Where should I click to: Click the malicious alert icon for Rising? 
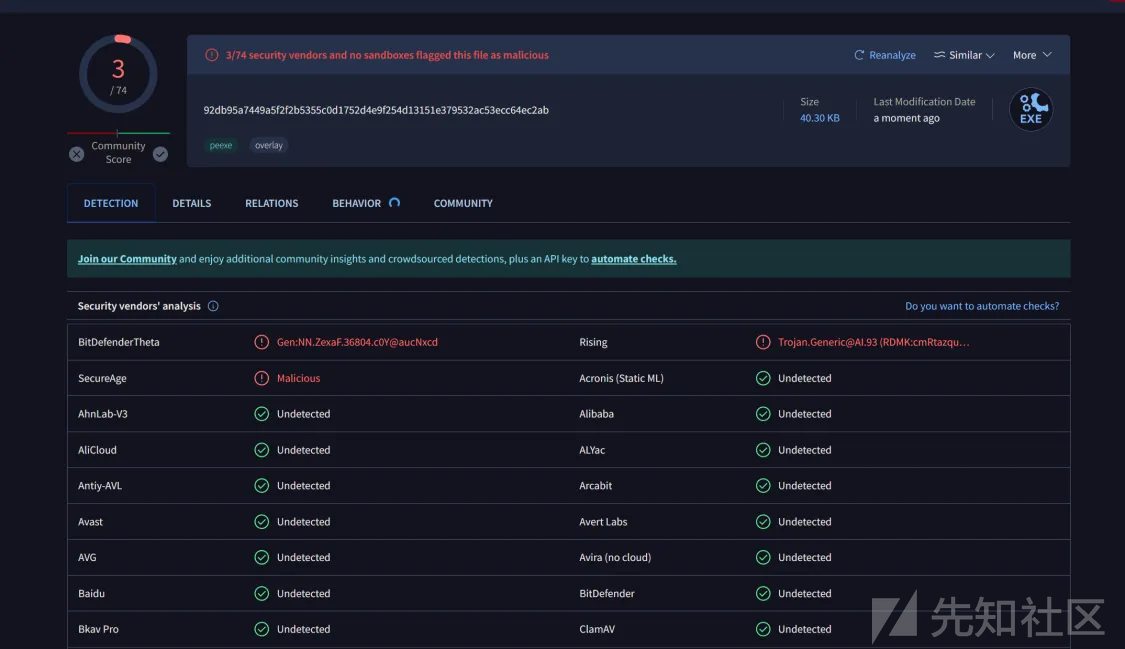[763, 342]
